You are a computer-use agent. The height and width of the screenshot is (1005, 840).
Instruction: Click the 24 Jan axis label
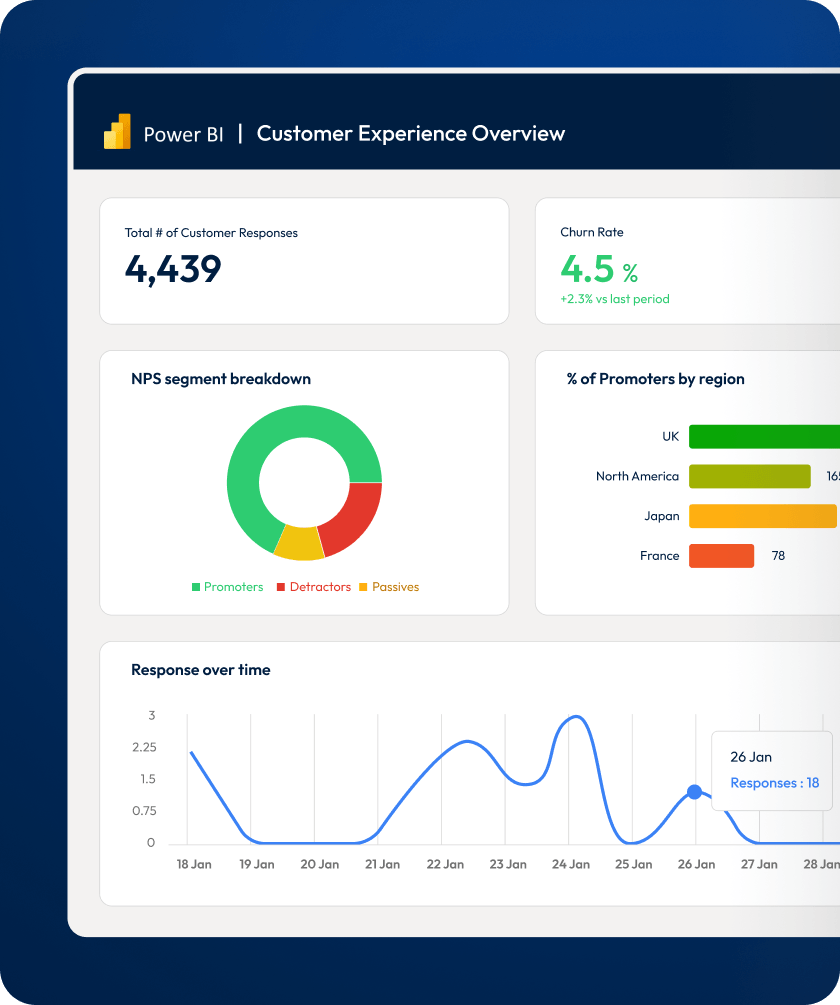click(x=571, y=865)
